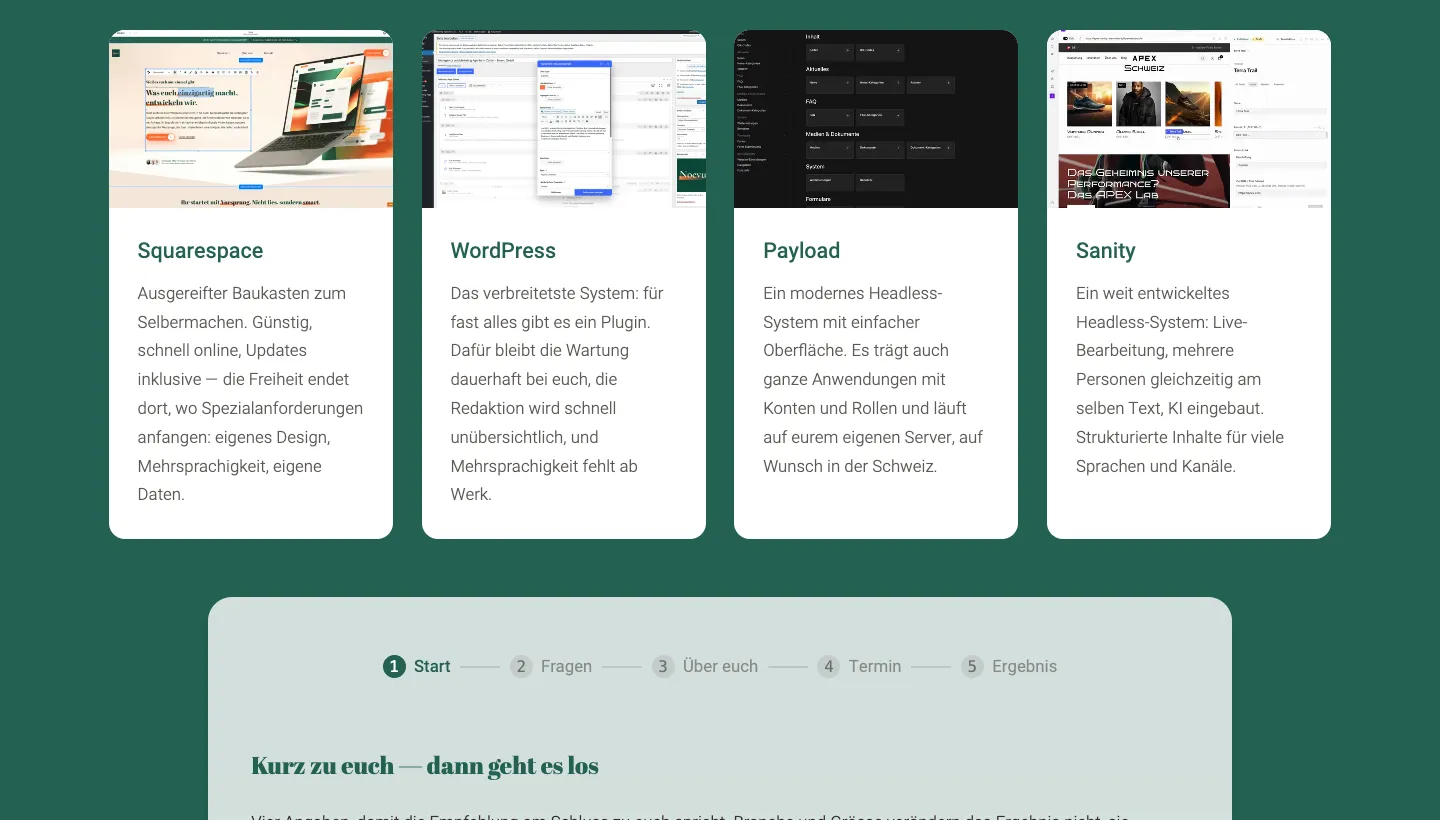Select step 5 Ergebnis in the stepper
The height and width of the screenshot is (820, 1440).
point(1009,666)
